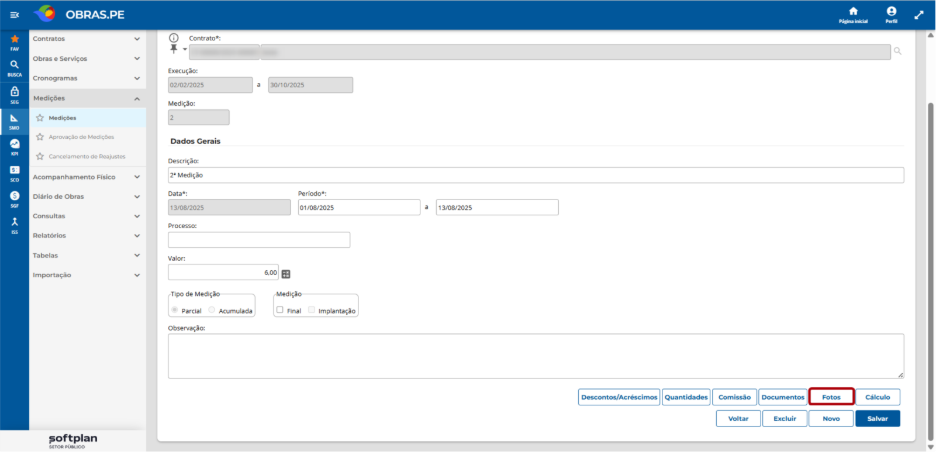This screenshot has height=453, width=936.
Task: Expand the Contratos menu section
Action: click(87, 39)
